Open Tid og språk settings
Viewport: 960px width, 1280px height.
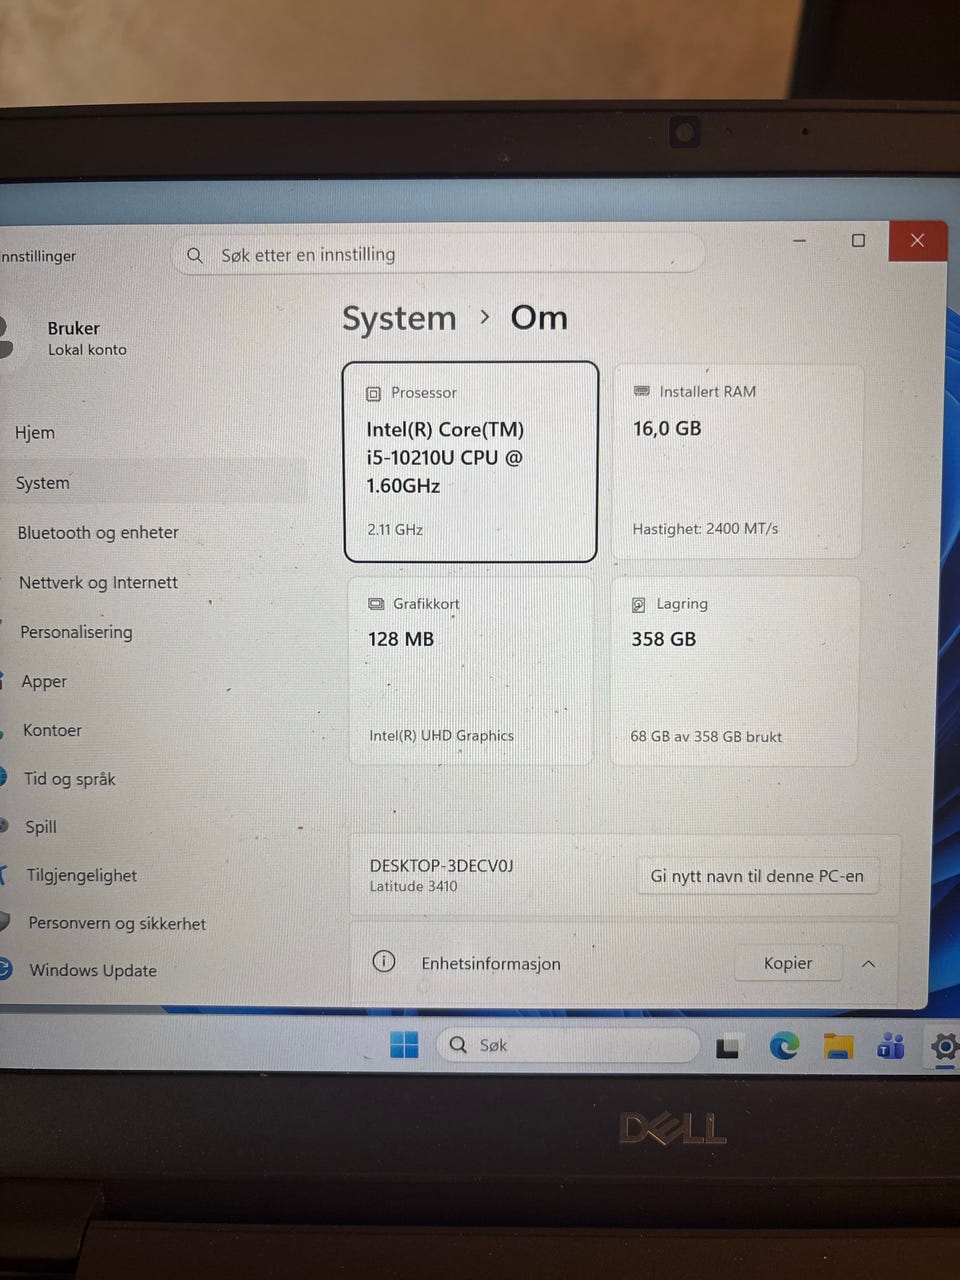pyautogui.click(x=69, y=779)
